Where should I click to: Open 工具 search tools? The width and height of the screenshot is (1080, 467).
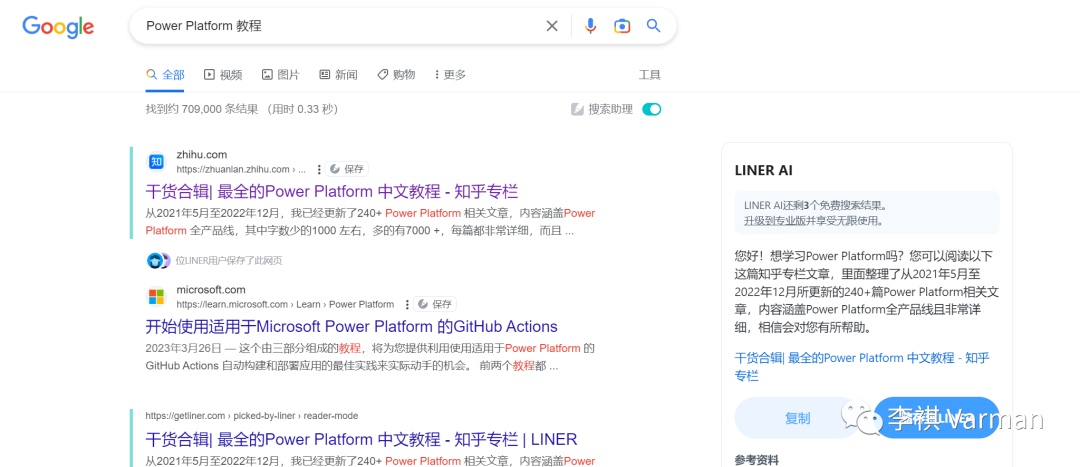(x=649, y=75)
